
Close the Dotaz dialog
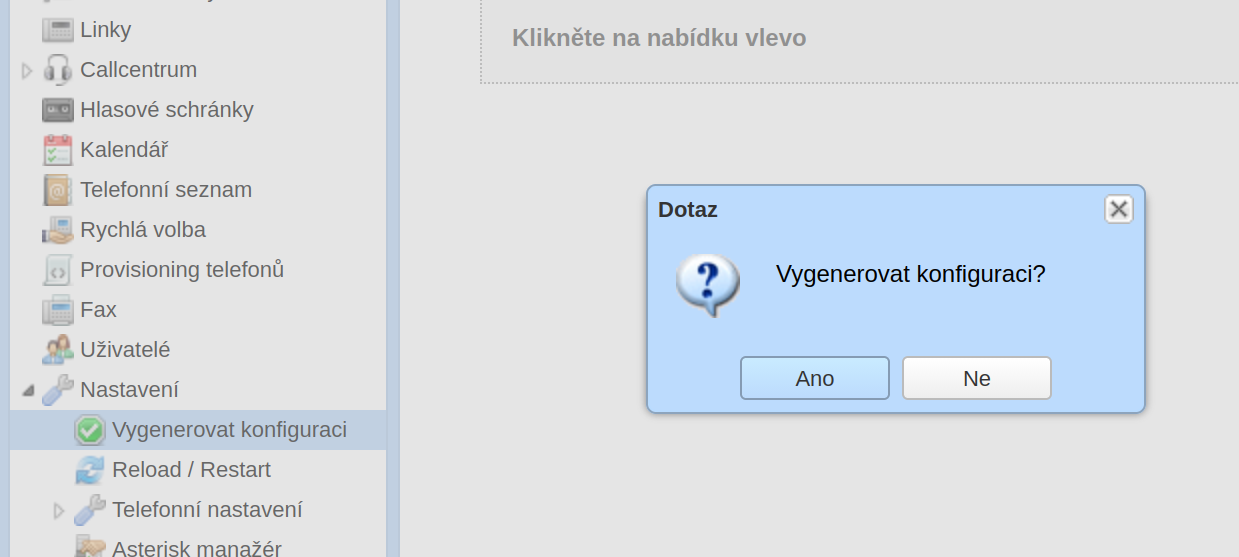(x=1119, y=209)
